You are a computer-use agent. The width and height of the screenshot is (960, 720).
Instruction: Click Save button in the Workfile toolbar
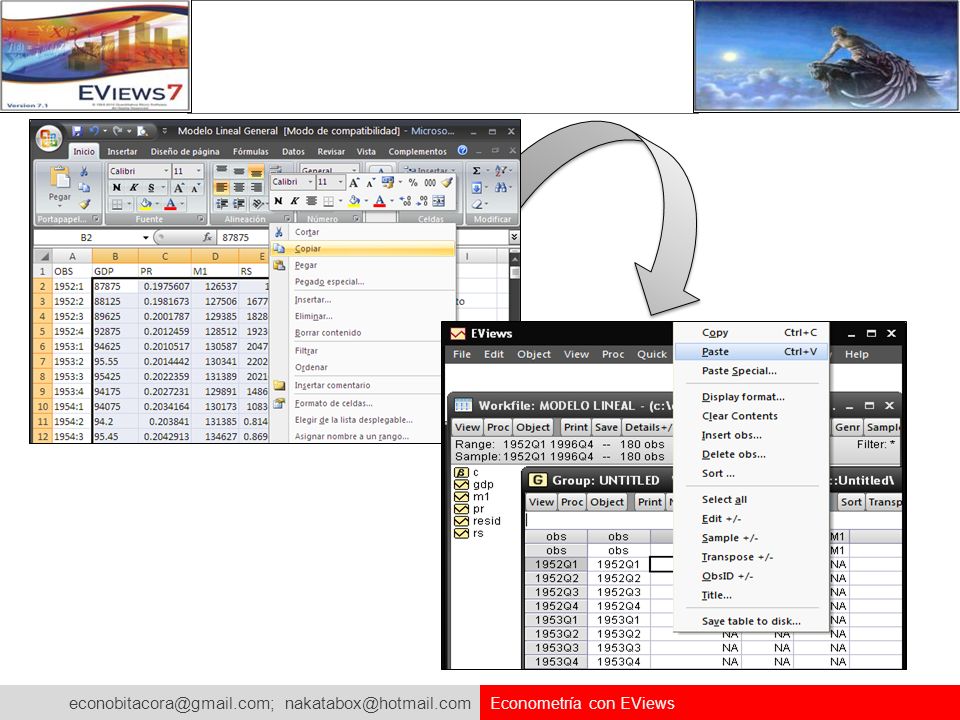tap(606, 427)
